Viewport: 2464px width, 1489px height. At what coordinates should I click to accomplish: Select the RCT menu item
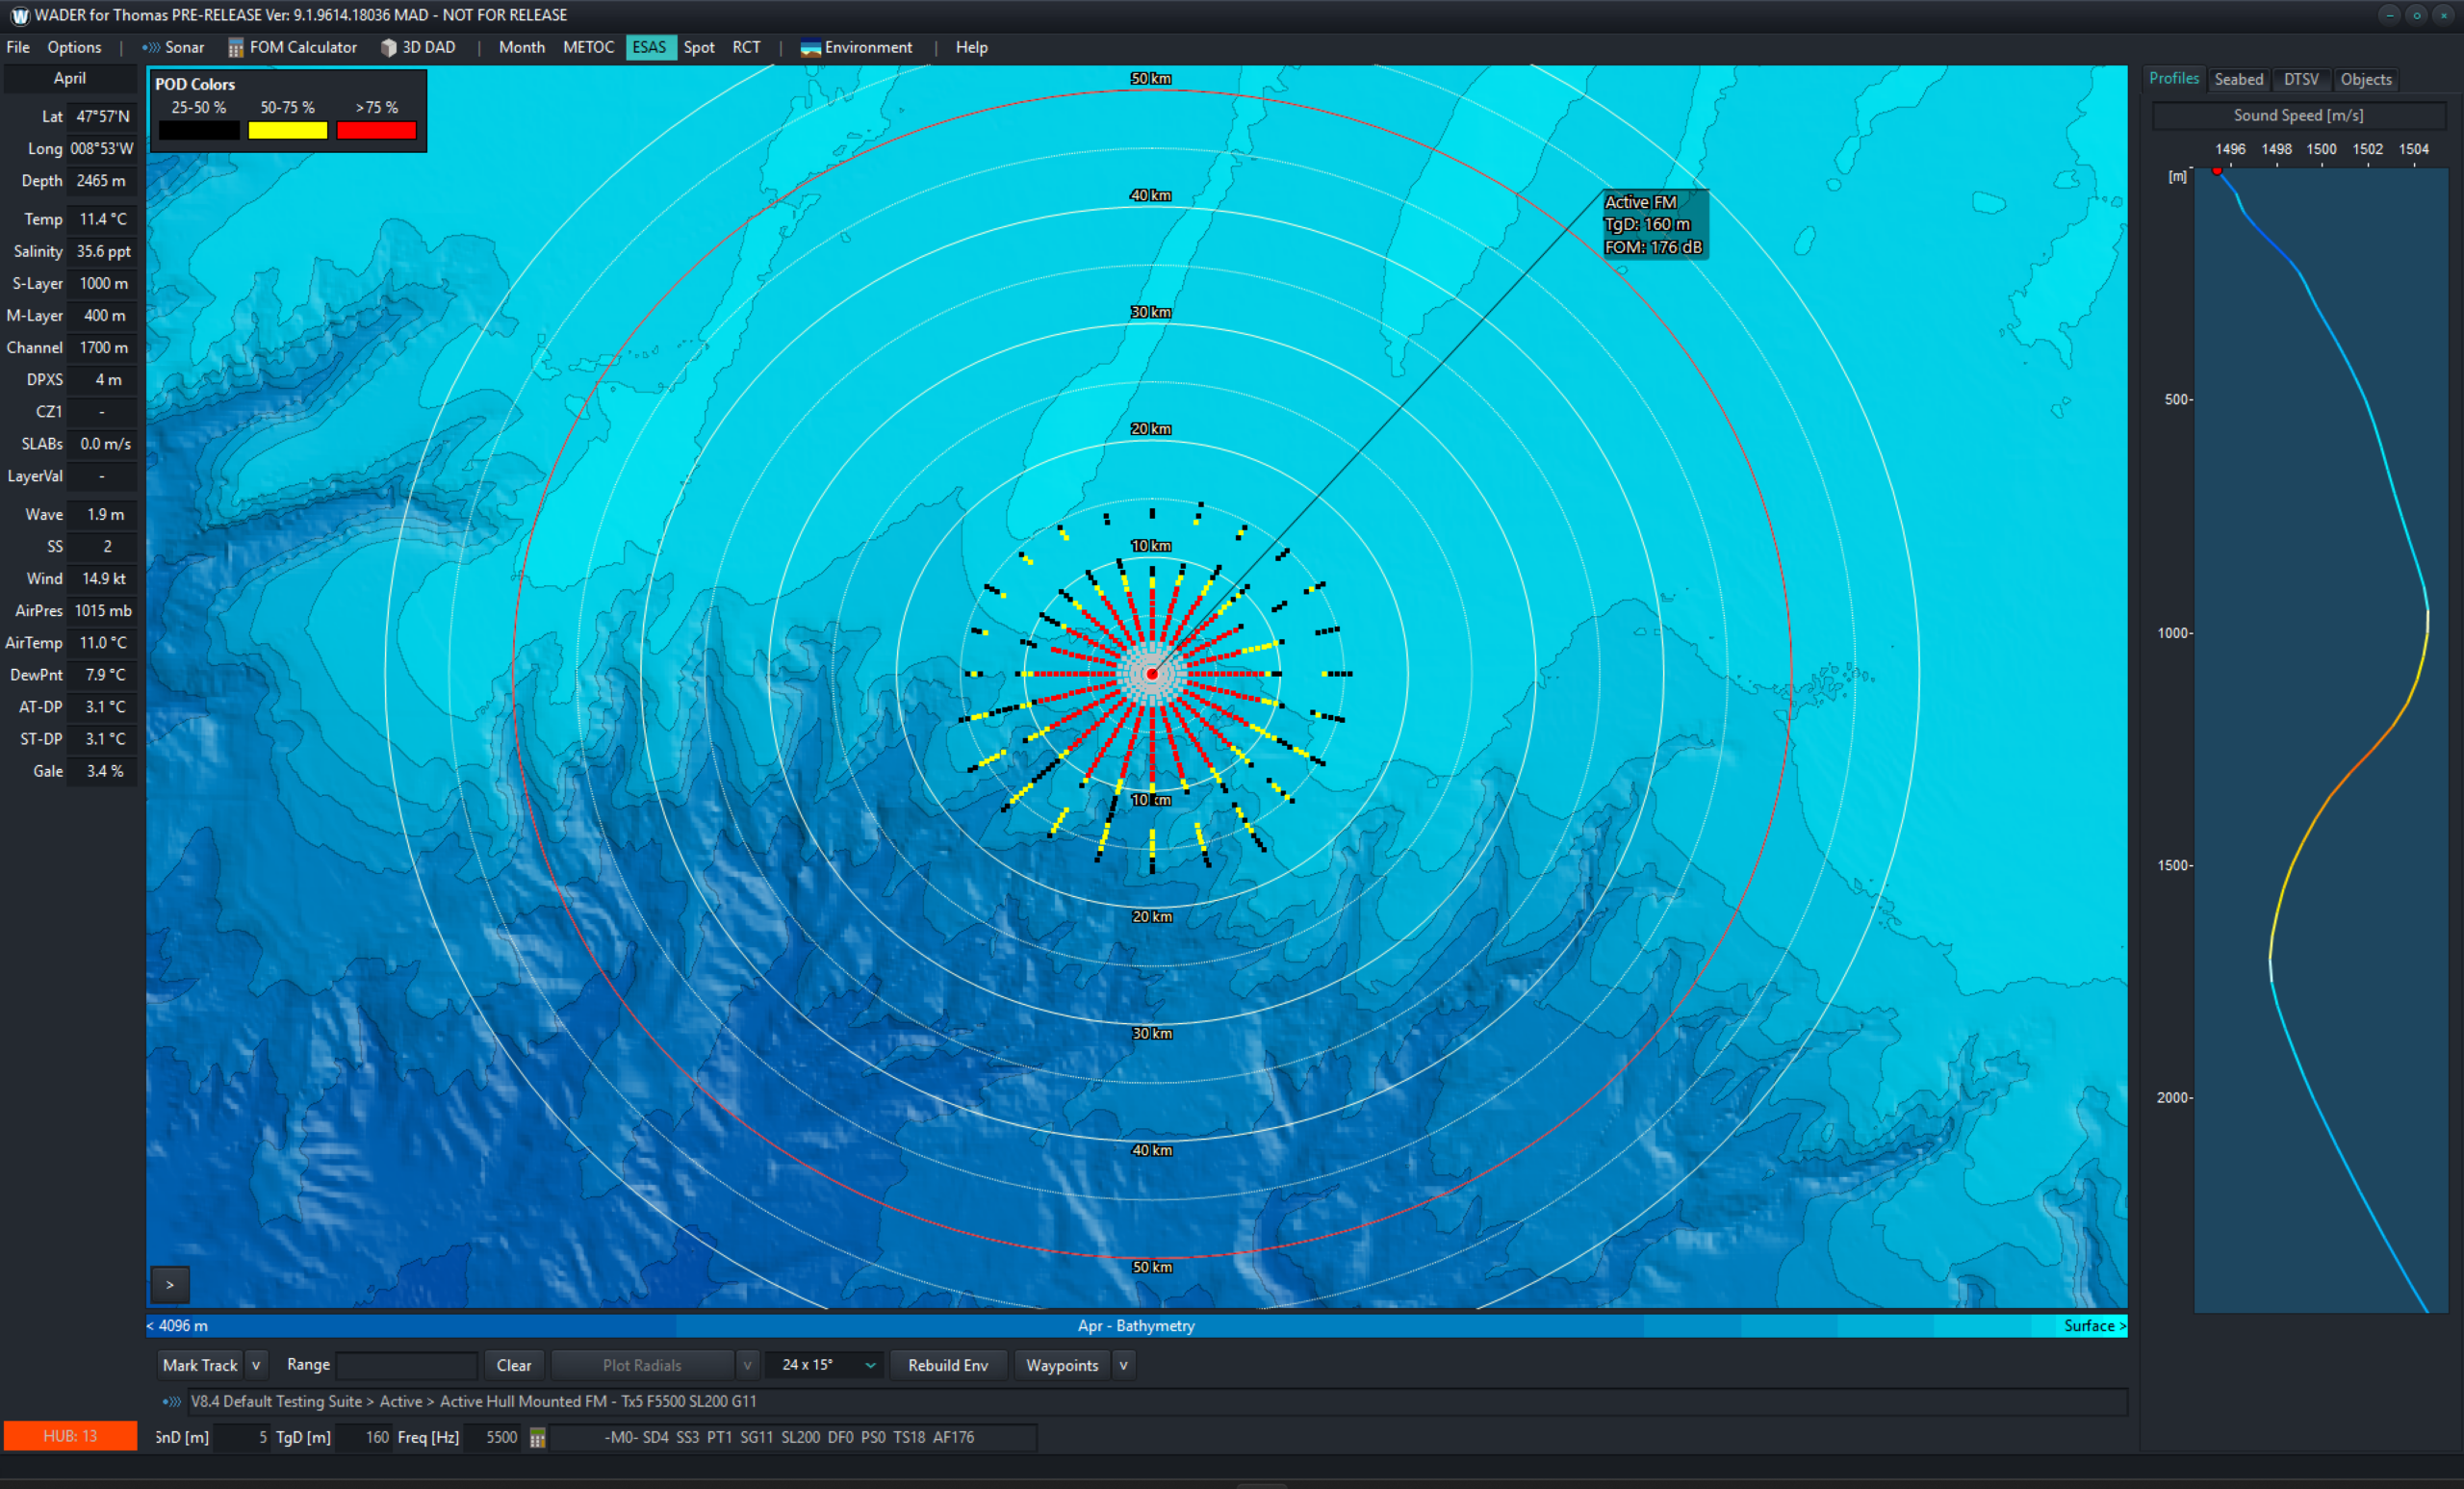click(x=746, y=47)
